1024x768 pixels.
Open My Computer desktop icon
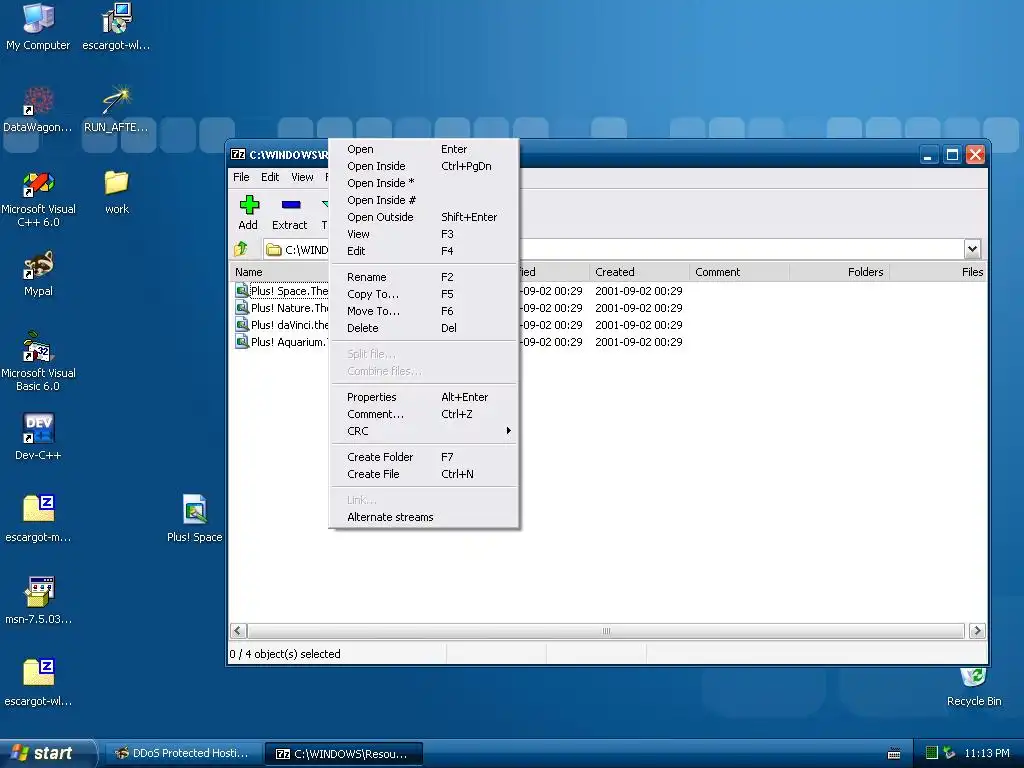38,19
